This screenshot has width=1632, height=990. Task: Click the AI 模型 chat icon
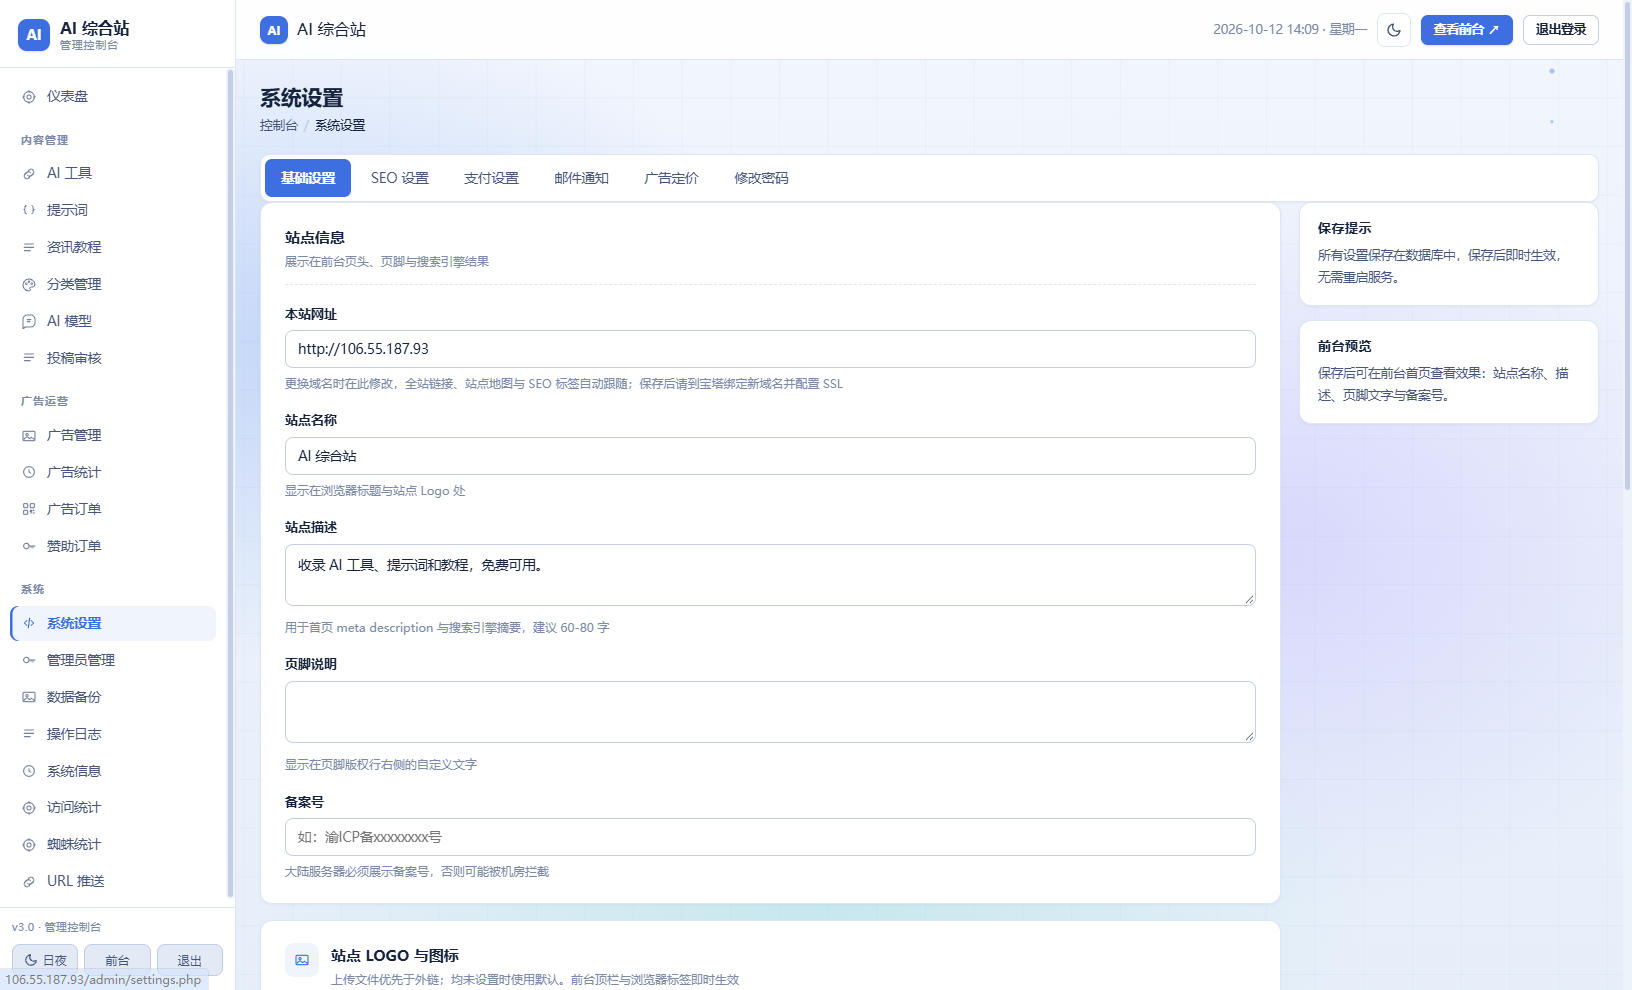[x=29, y=322]
